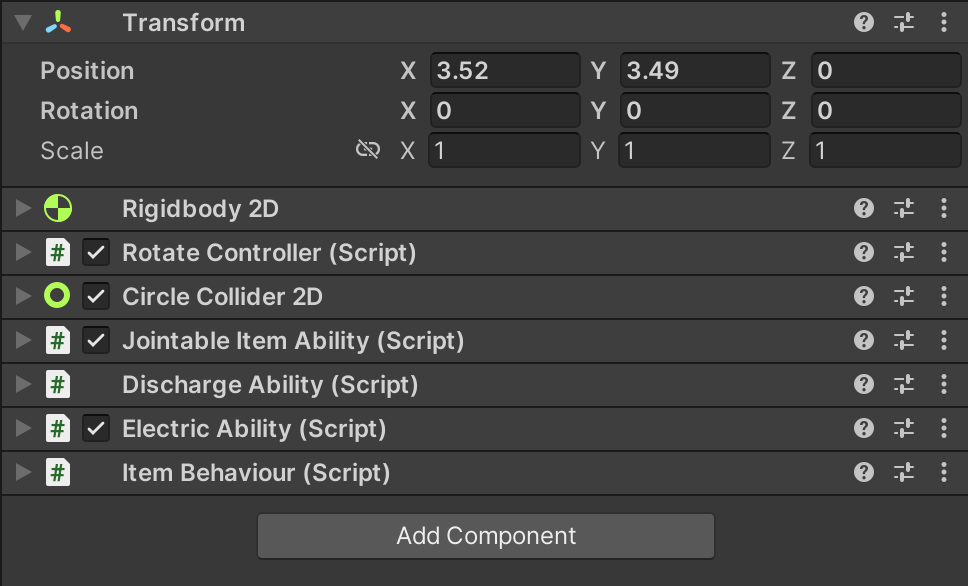Click the Circle Collider 2D help icon
Image resolution: width=968 pixels, height=586 pixels.
864,297
